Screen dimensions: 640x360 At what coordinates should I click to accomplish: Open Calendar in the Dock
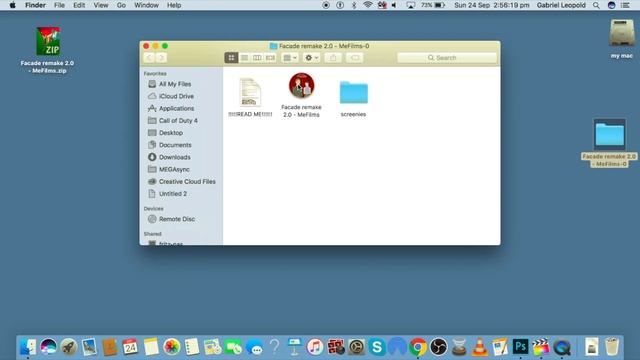130,347
